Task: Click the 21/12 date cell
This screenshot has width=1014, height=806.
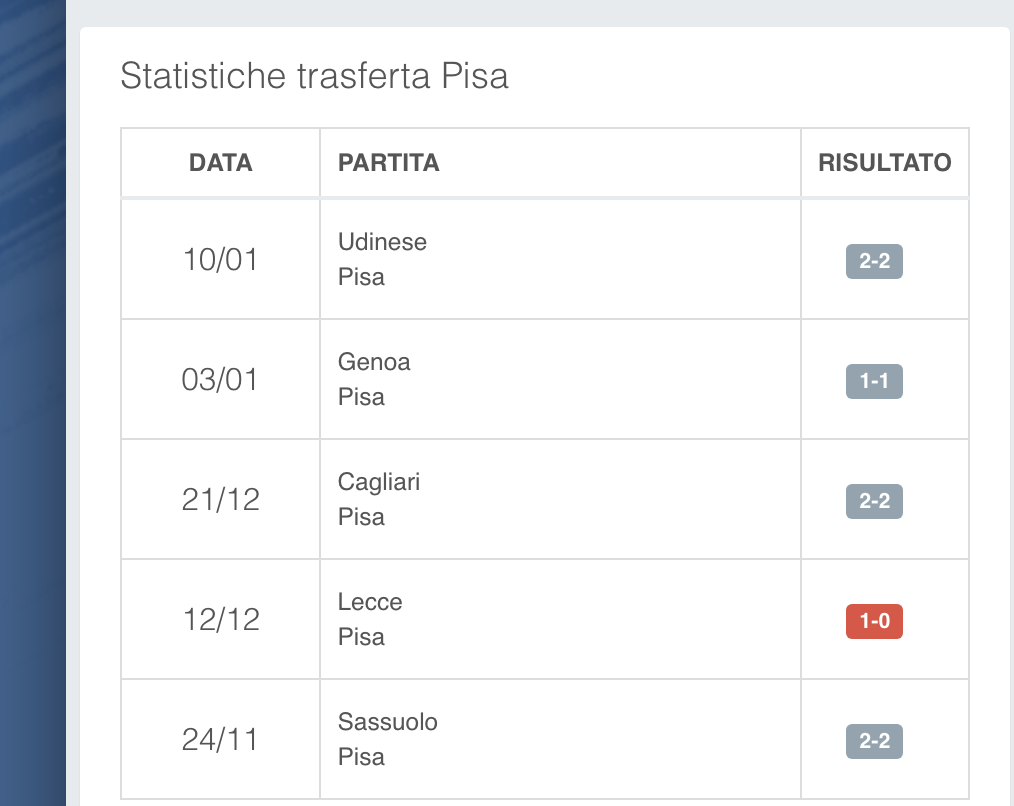Action: pyautogui.click(x=220, y=500)
